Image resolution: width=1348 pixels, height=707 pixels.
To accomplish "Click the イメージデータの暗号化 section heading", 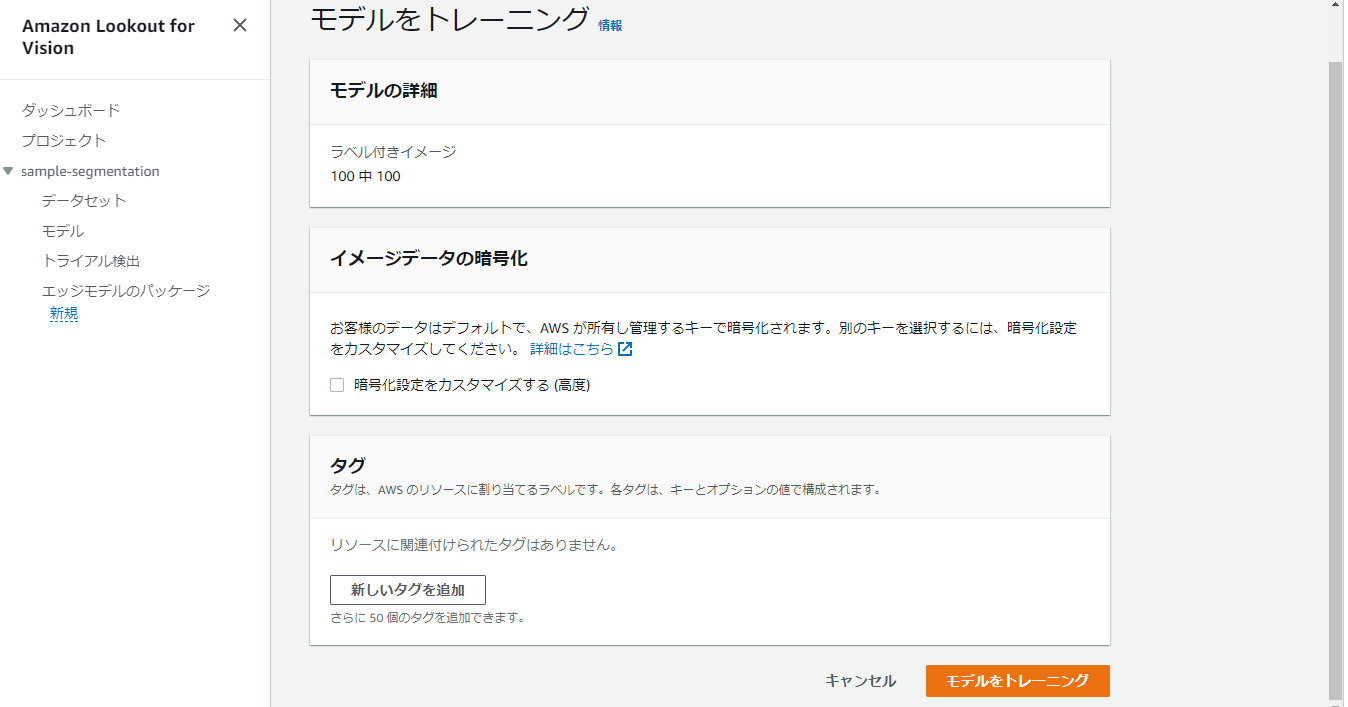I will point(429,259).
